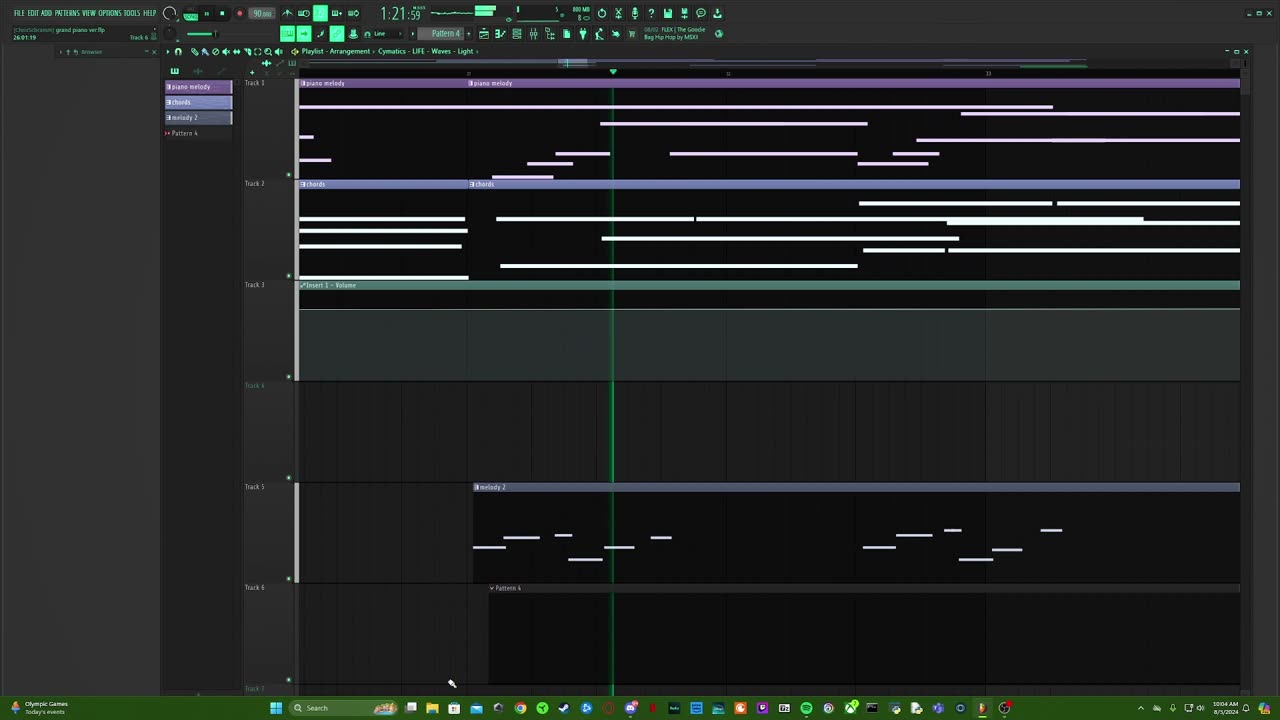This screenshot has height=720, width=1280.
Task: Open the playlist view icon
Action: [483, 33]
